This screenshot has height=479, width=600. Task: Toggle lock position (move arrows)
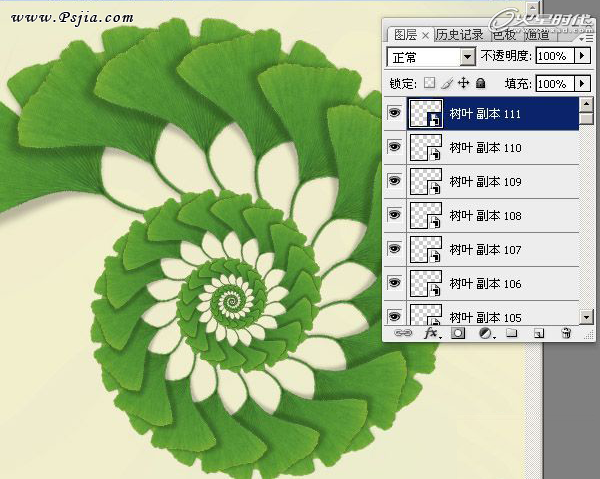pyautogui.click(x=463, y=84)
